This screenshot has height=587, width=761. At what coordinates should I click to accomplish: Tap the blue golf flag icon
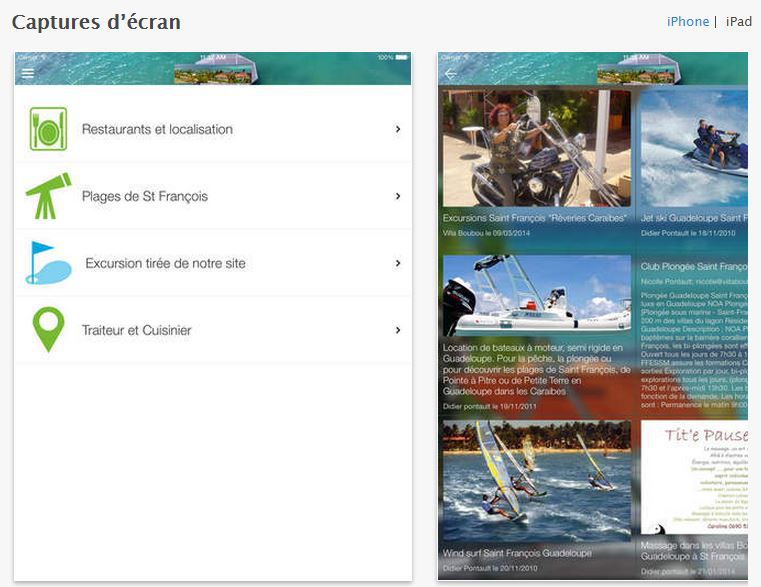(x=48, y=263)
